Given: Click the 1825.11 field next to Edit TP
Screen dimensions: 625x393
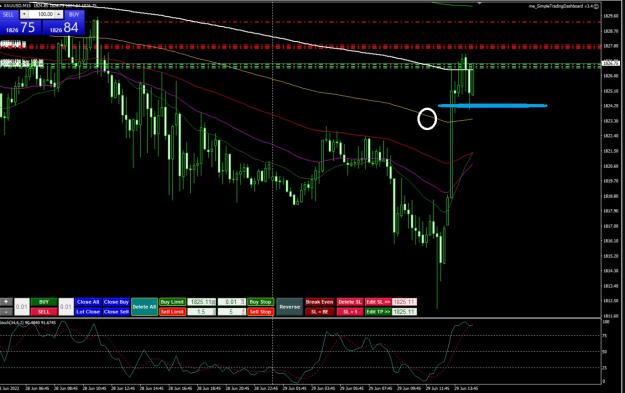Looking at the screenshot, I should coord(404,312).
